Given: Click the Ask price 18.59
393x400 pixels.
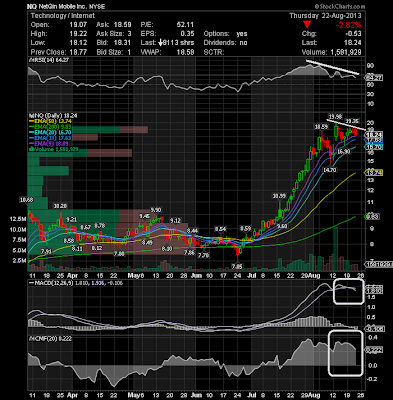Looking at the screenshot, I should (x=123, y=25).
